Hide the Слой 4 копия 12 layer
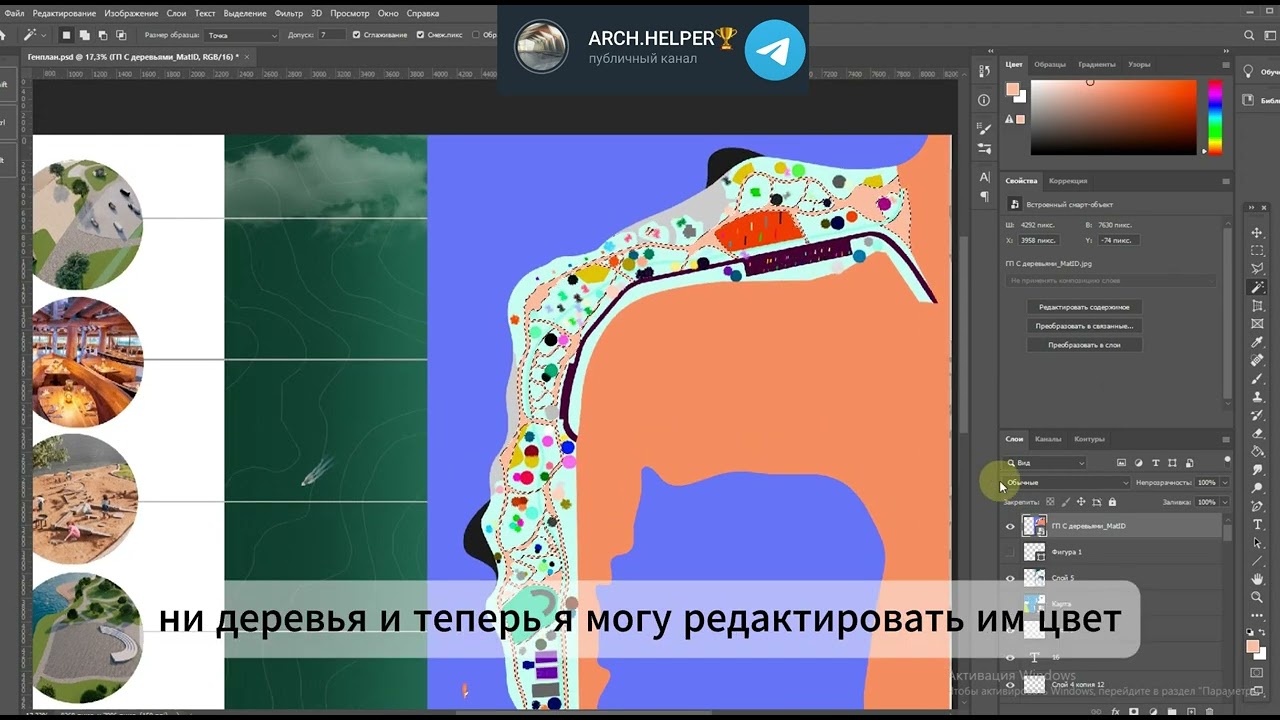The image size is (1280, 720). pyautogui.click(x=1010, y=684)
